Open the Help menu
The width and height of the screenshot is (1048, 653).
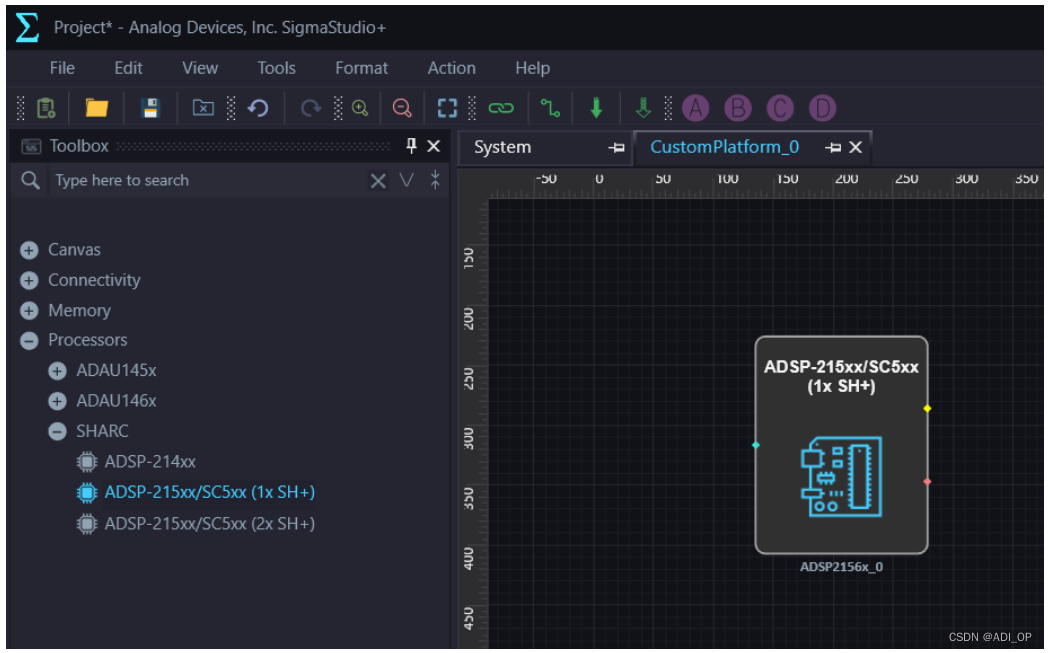pyautogui.click(x=533, y=68)
